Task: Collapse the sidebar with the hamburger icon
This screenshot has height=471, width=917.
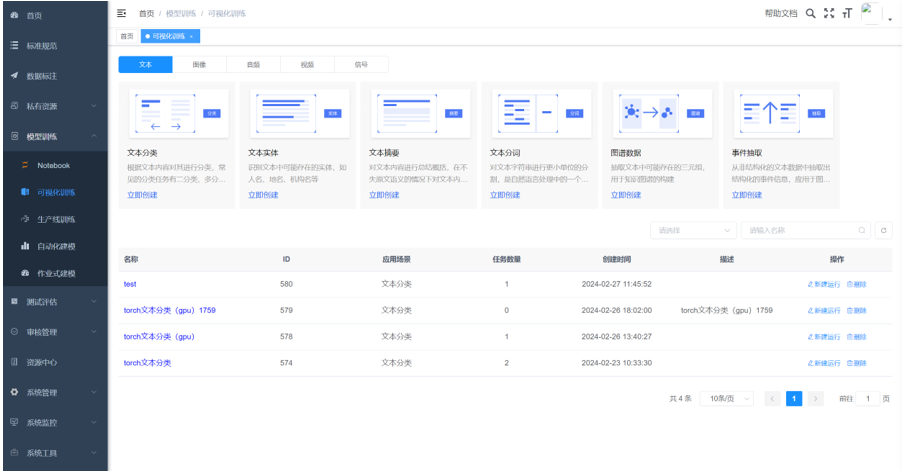Action: tap(121, 13)
